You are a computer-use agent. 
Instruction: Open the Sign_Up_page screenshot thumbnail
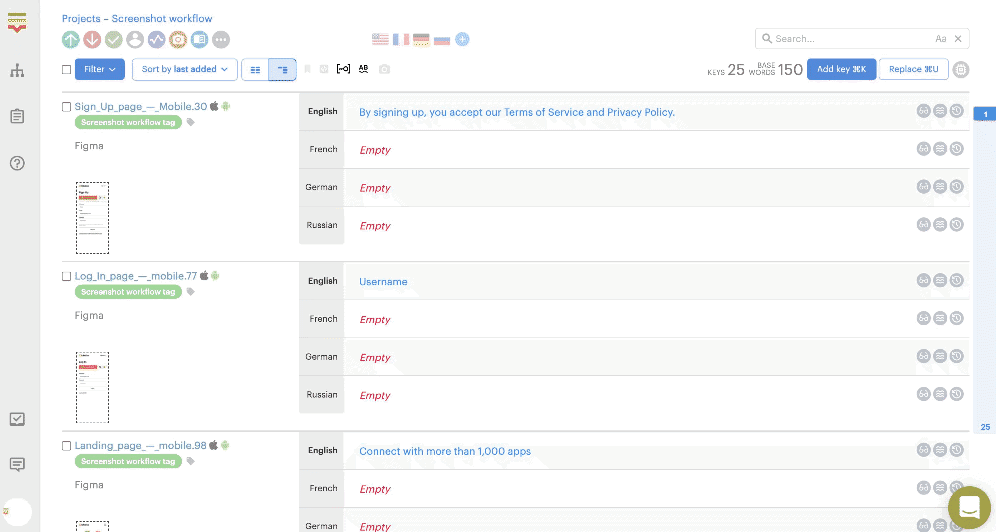[92, 218]
